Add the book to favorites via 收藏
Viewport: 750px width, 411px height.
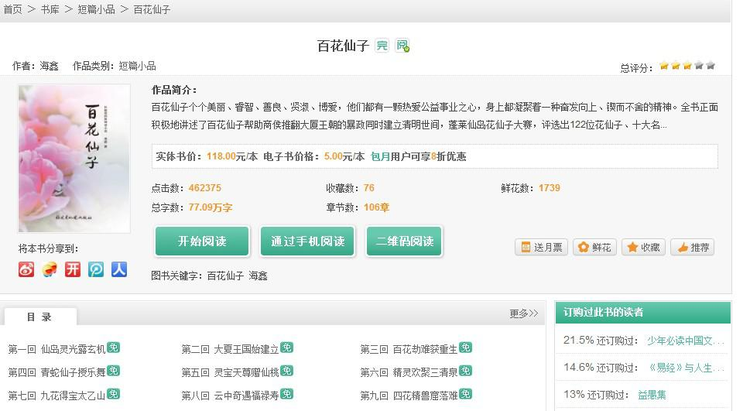pos(643,247)
